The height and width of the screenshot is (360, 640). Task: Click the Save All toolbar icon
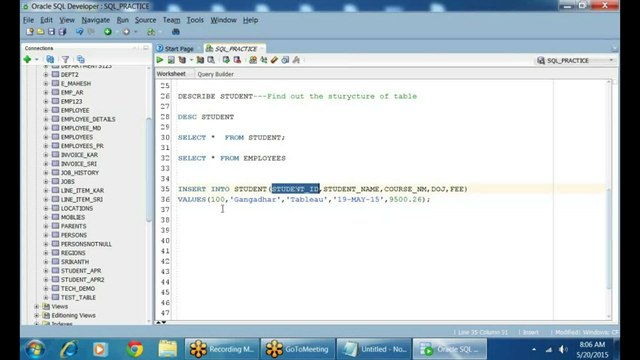point(62,31)
